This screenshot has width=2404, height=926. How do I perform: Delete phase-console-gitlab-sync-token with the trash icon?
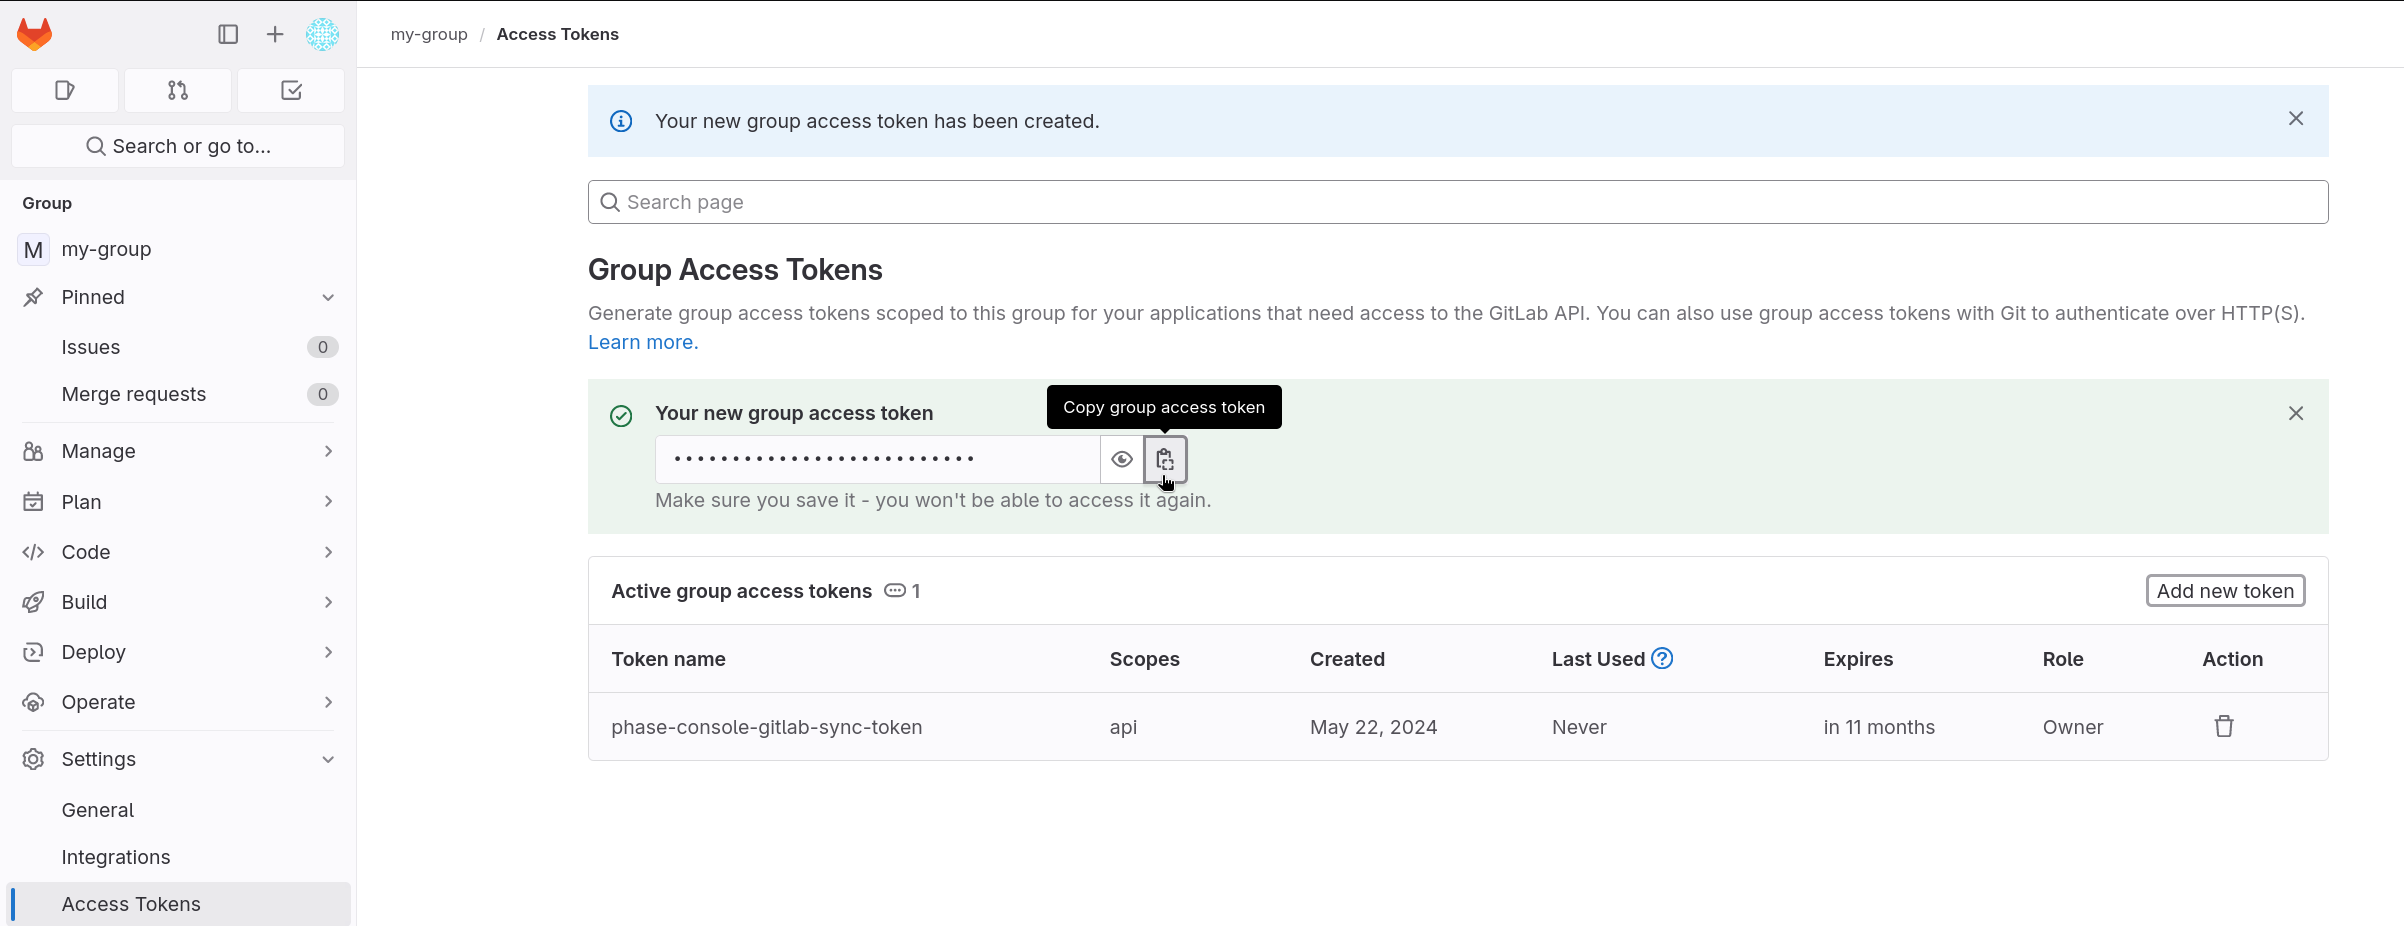point(2223,726)
